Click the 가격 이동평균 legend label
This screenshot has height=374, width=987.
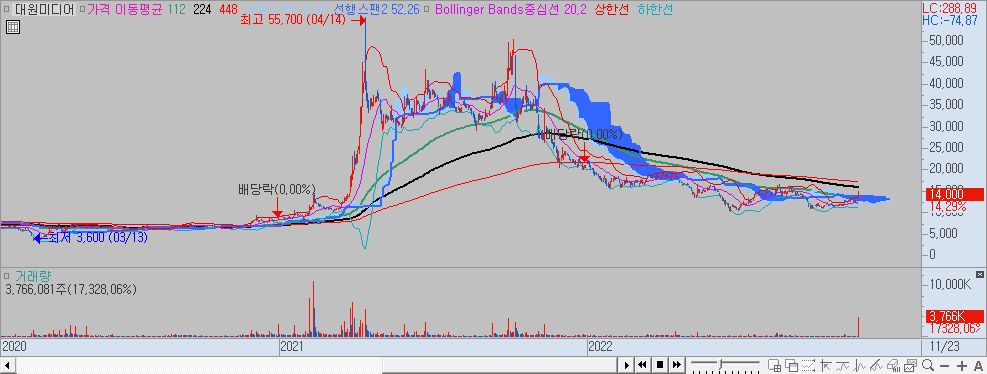click(x=125, y=9)
